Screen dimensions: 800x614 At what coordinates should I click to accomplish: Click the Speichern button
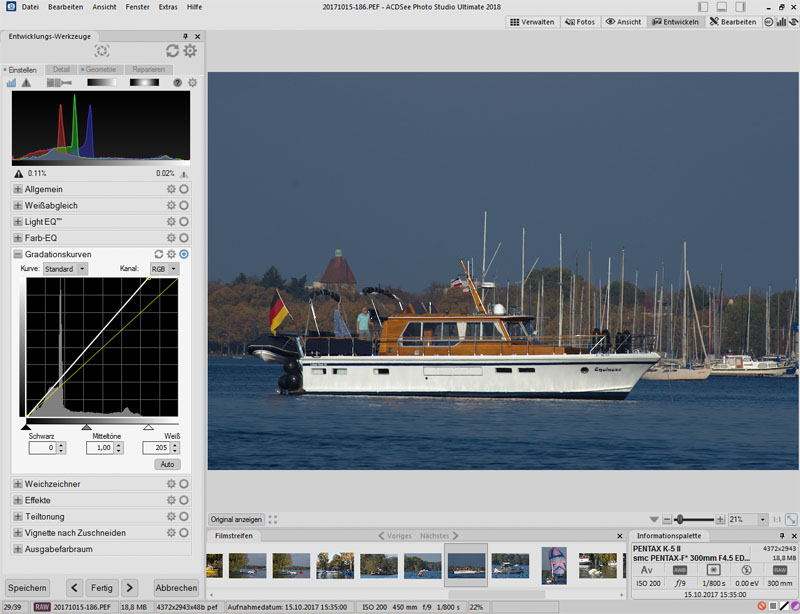point(27,587)
